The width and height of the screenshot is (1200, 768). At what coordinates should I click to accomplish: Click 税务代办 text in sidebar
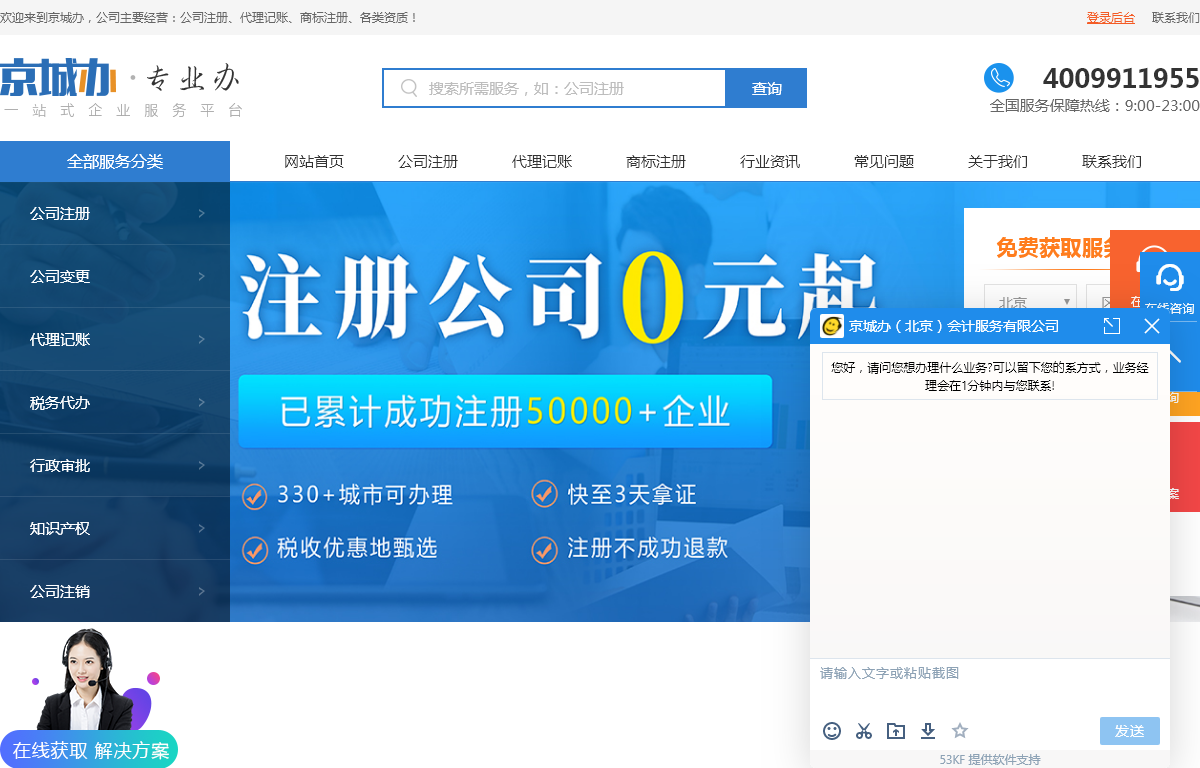coord(60,402)
